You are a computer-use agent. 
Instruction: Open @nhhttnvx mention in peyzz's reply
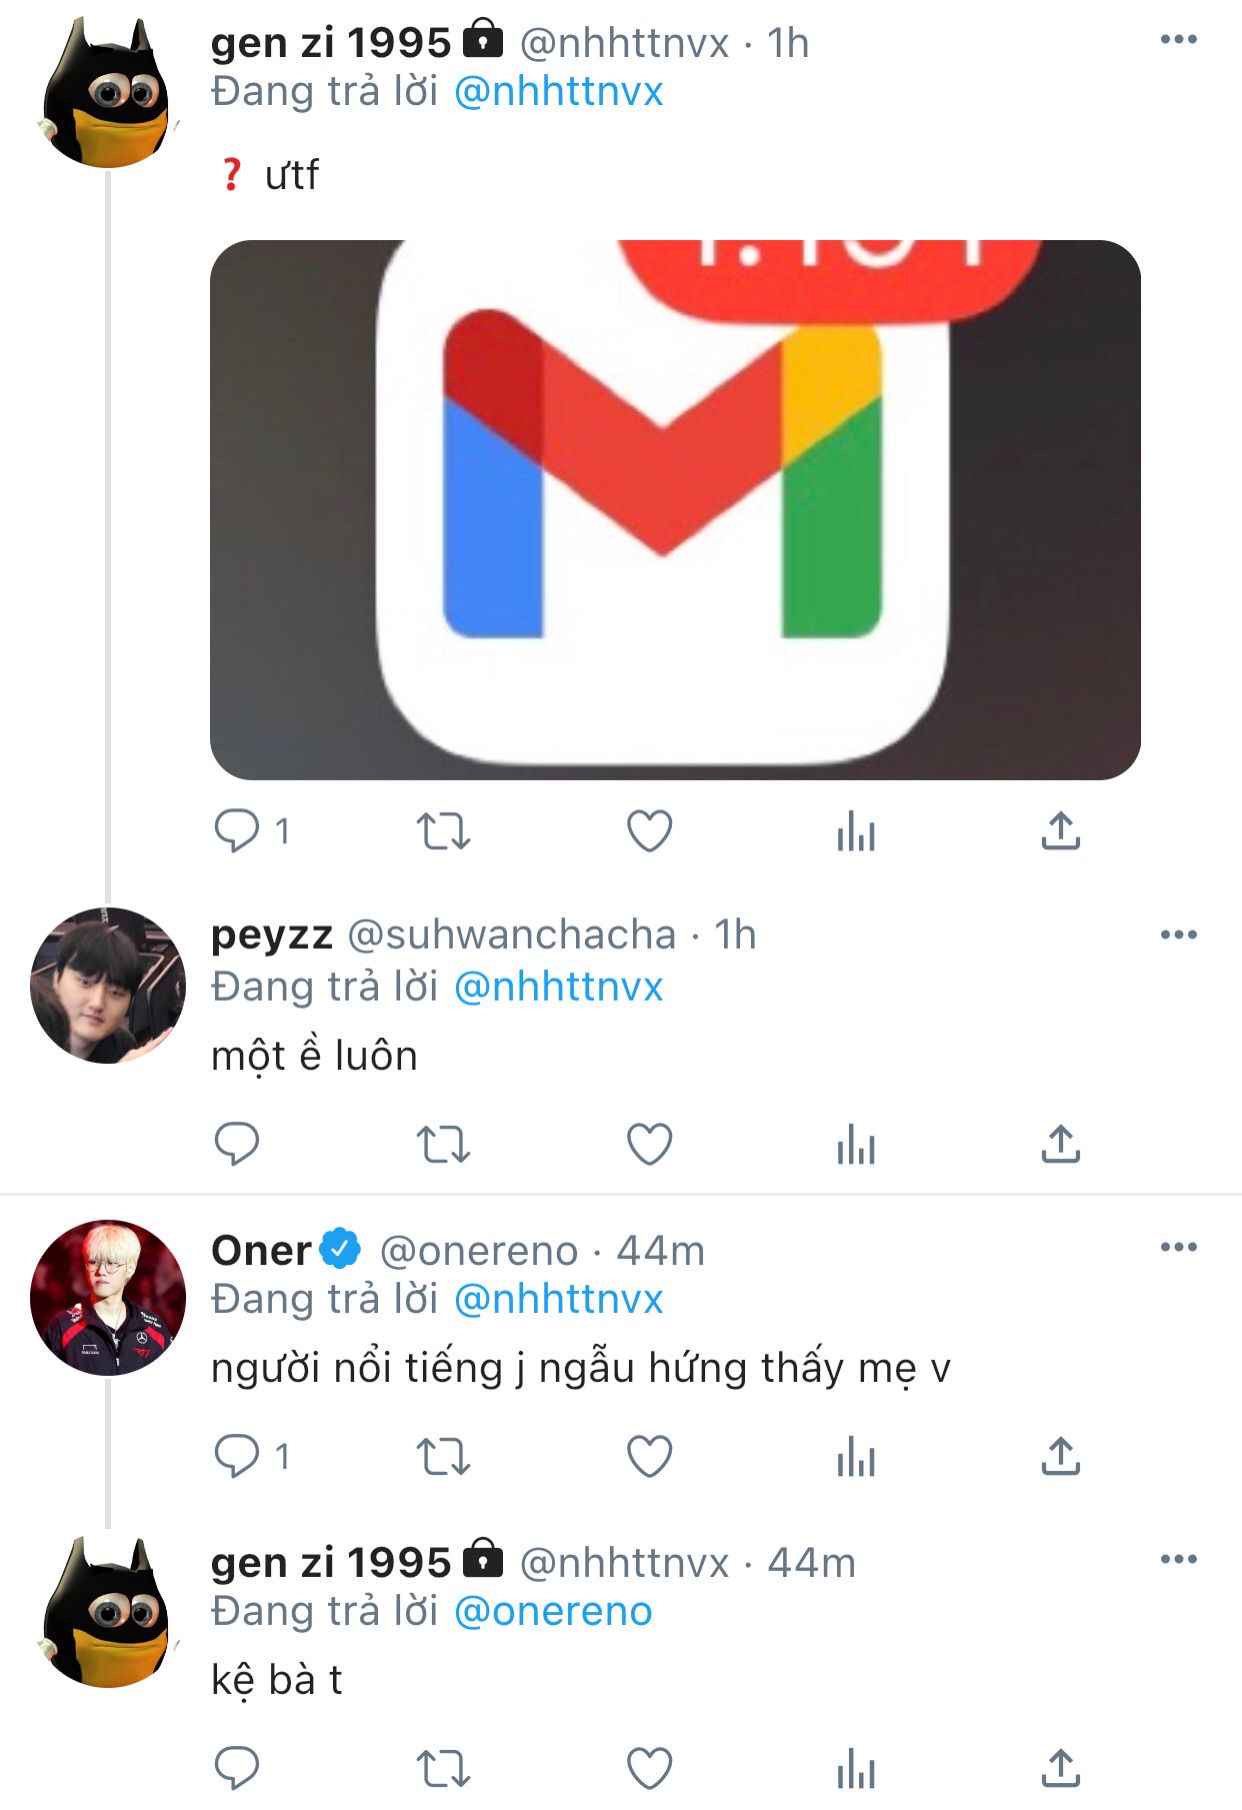(559, 987)
